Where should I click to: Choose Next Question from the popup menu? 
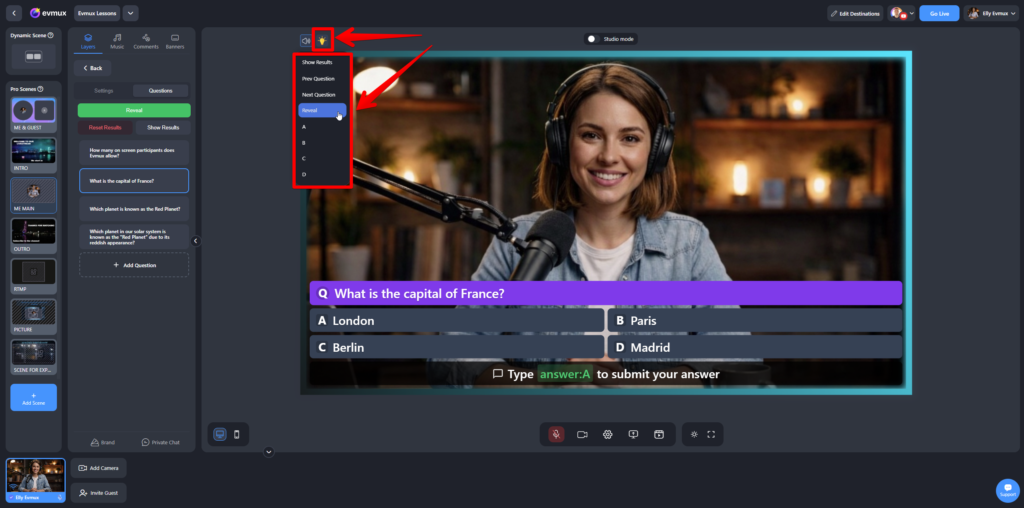coord(319,94)
